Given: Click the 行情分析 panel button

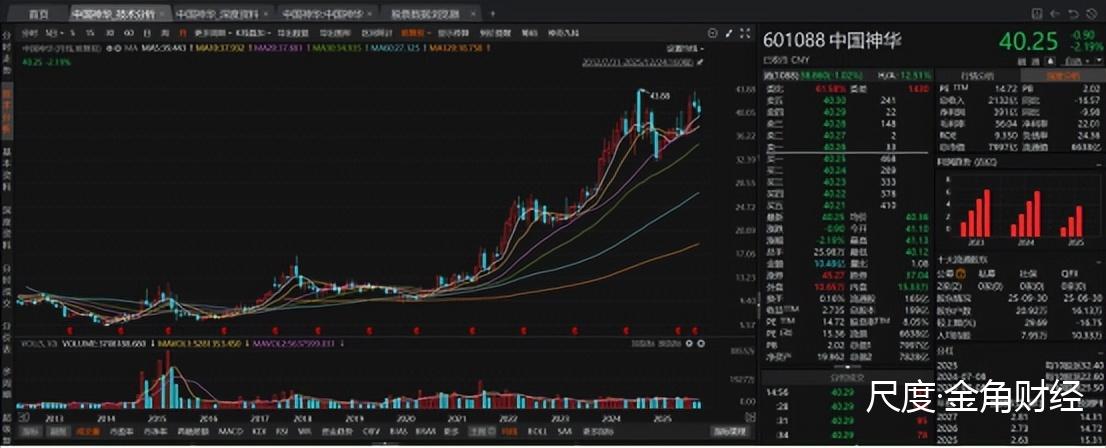Looking at the screenshot, I should click(976, 75).
